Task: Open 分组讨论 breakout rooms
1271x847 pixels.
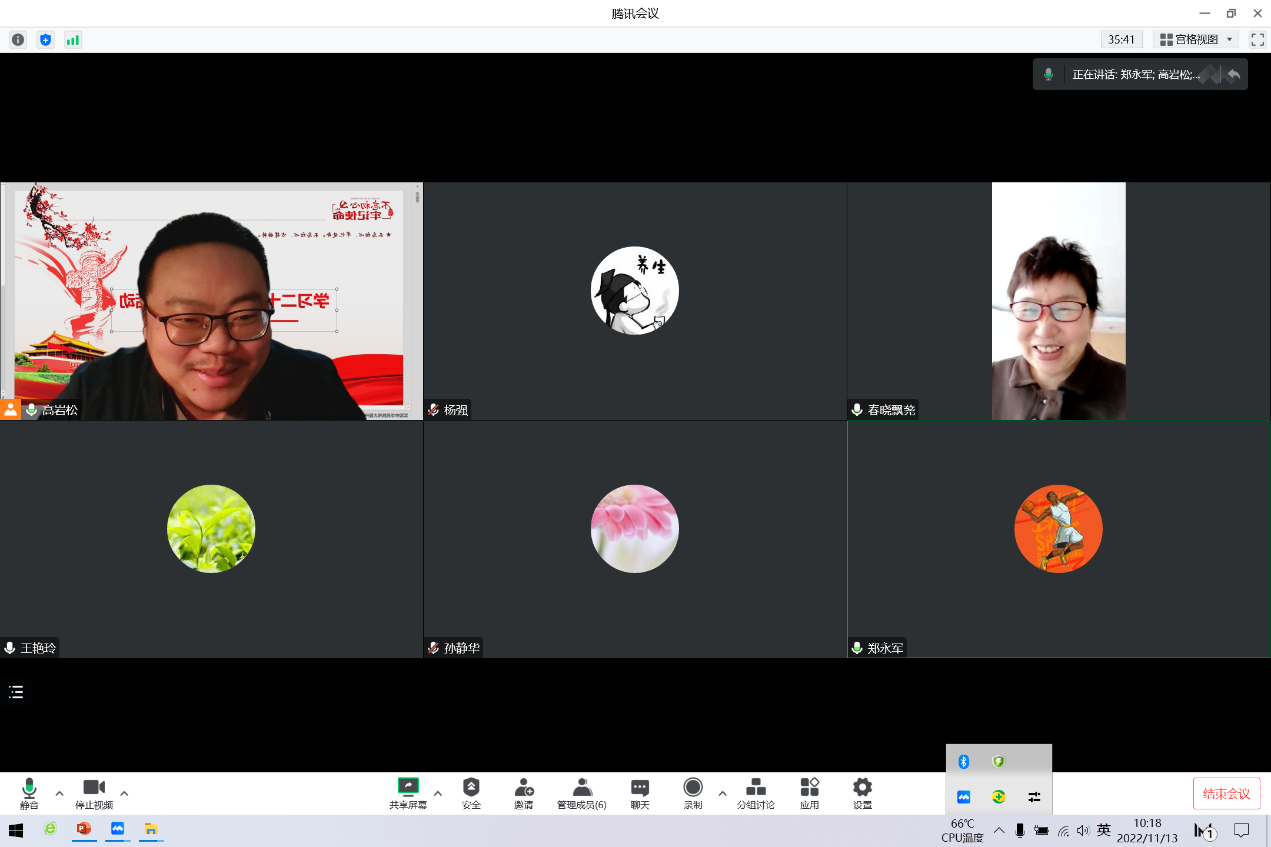Action: pyautogui.click(x=756, y=793)
